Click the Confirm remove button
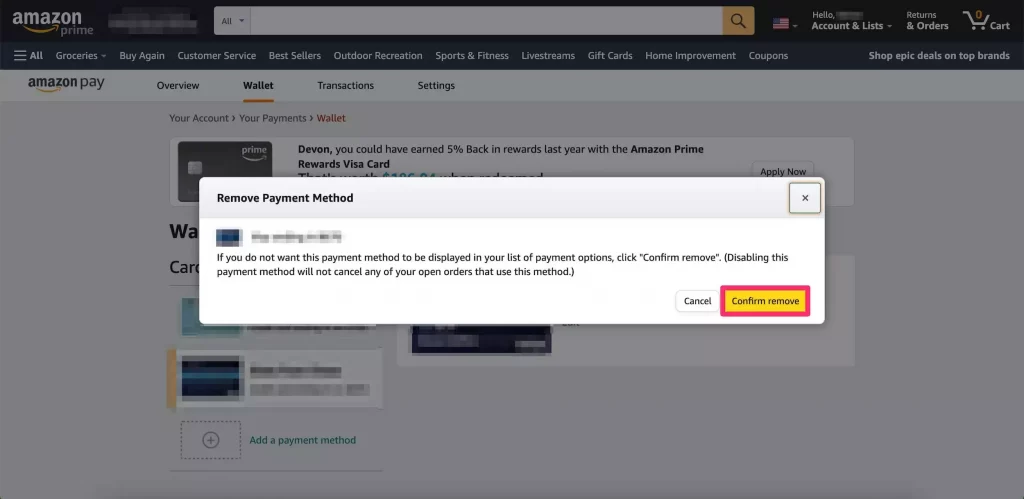 [765, 301]
